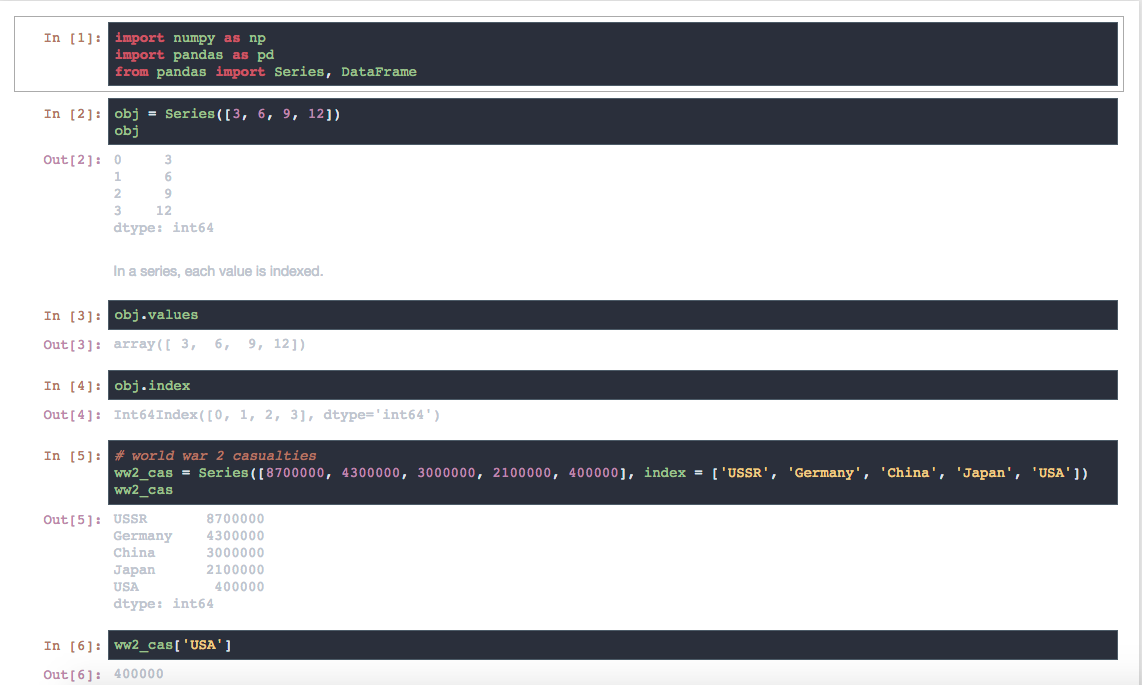1142x685 pixels.
Task: Click the 'Out[2]:' prompt label
Action: coord(72,159)
